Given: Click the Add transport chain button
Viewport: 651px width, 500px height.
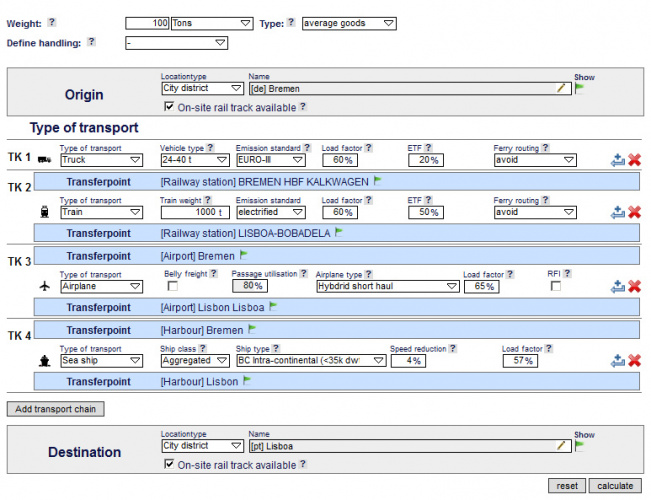Looking at the screenshot, I should pyautogui.click(x=56, y=409).
